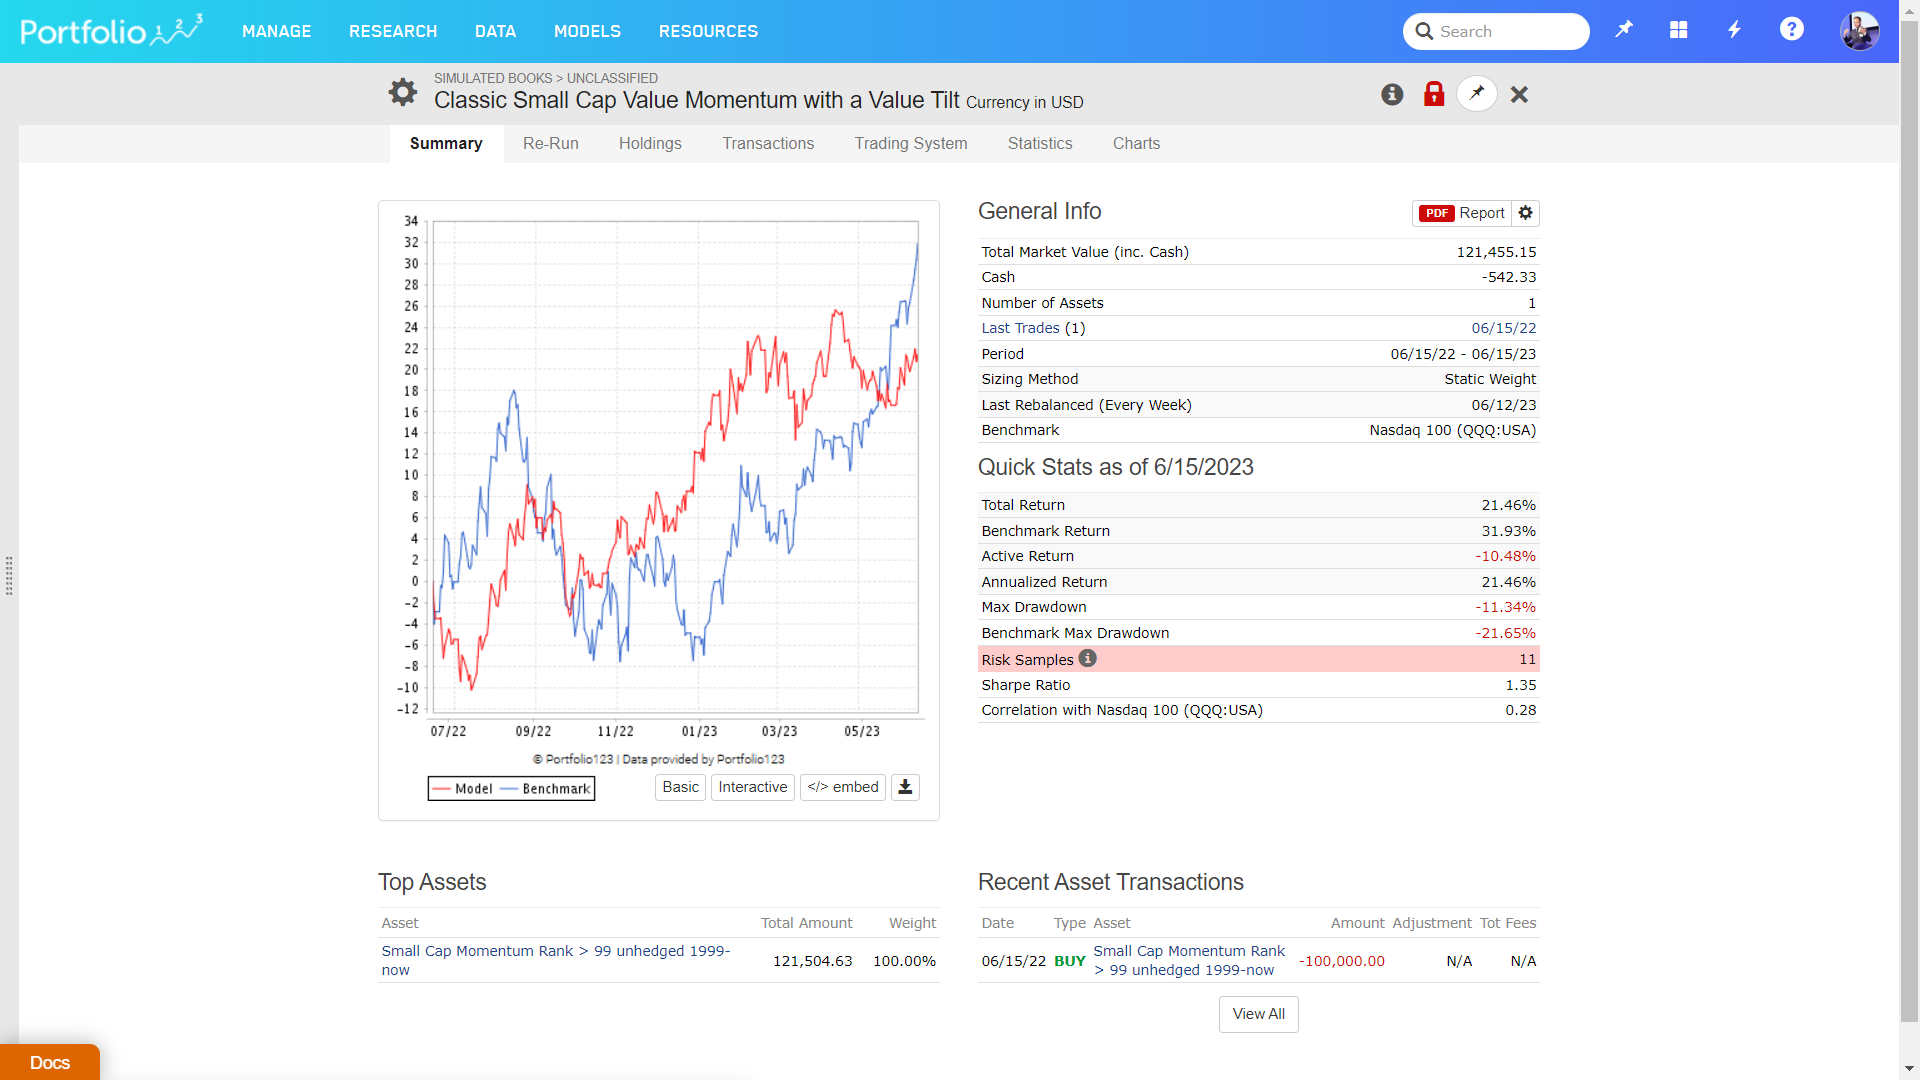Switch chart to Basic mode
Screen dimensions: 1920x1080
[x=680, y=787]
